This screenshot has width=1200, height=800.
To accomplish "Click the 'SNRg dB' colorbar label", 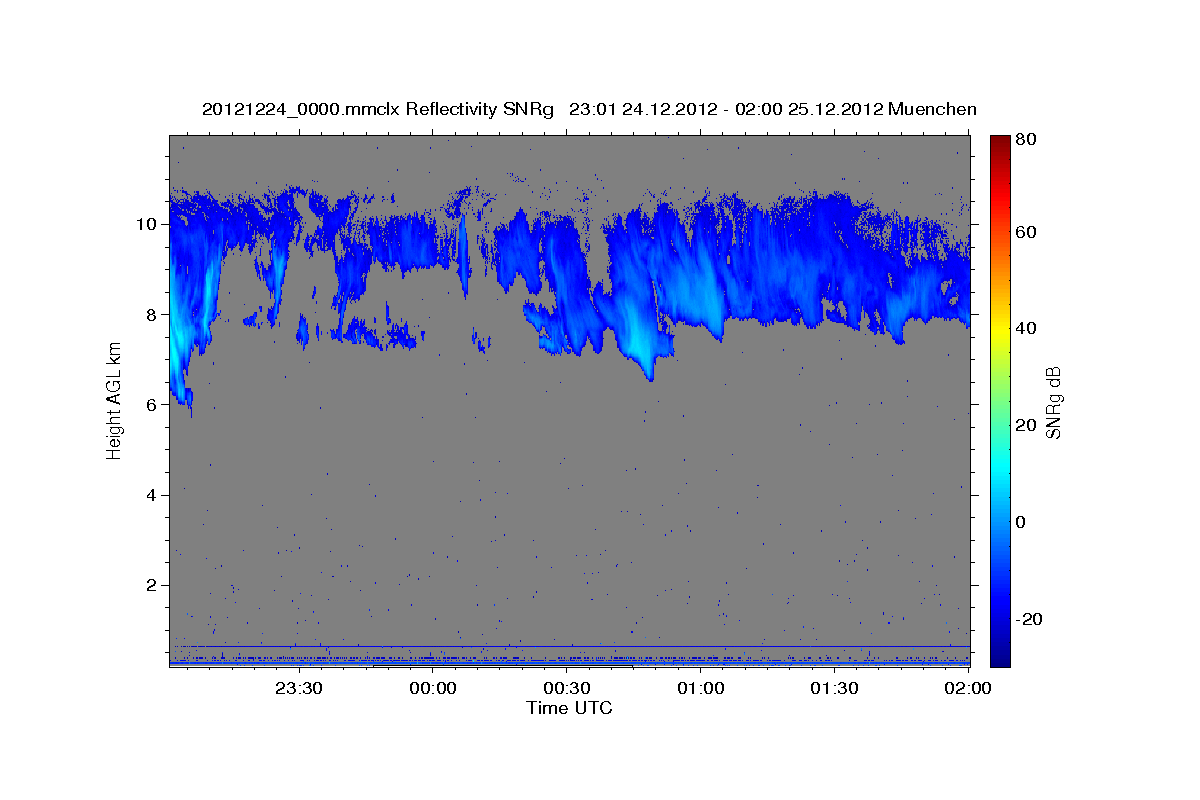I will 1053,402.
